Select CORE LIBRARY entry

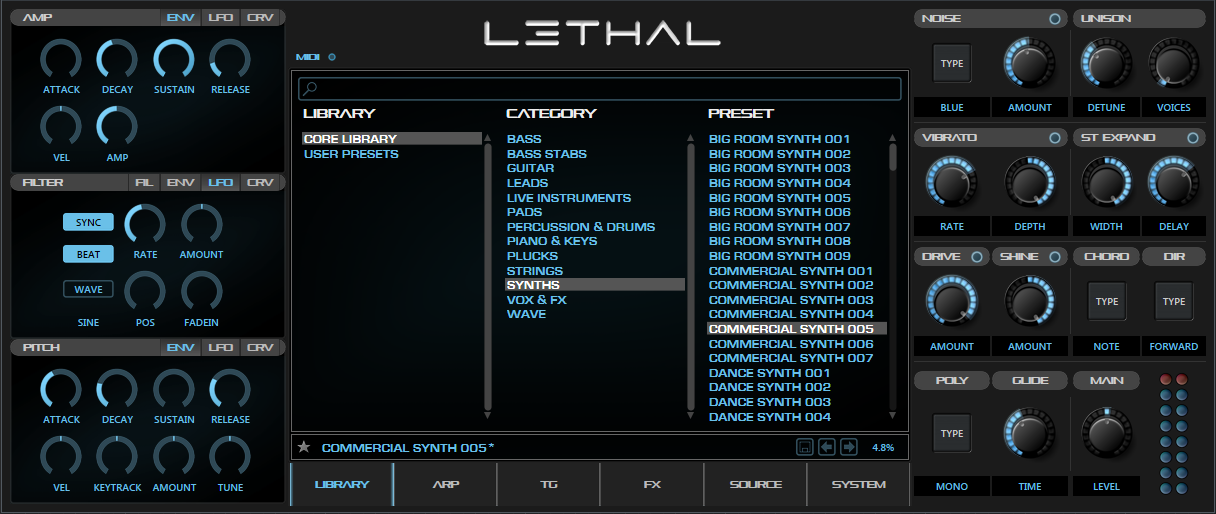(392, 139)
